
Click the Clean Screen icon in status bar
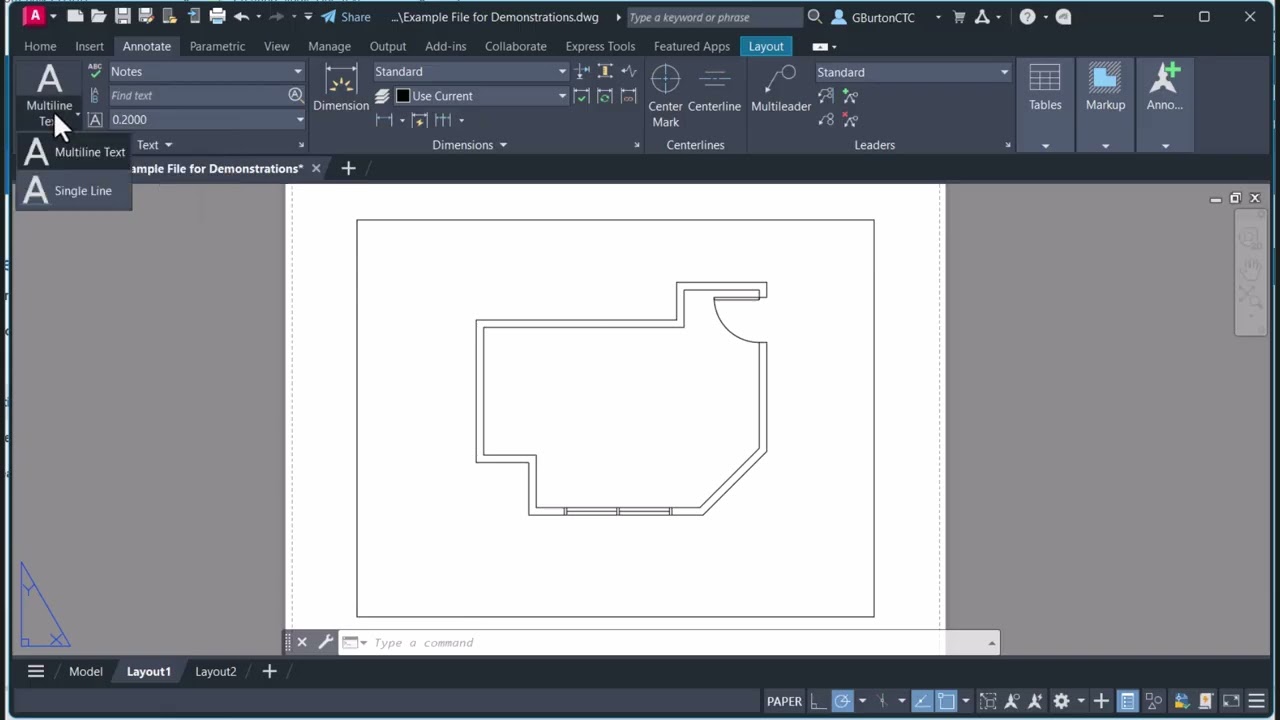(1231, 701)
